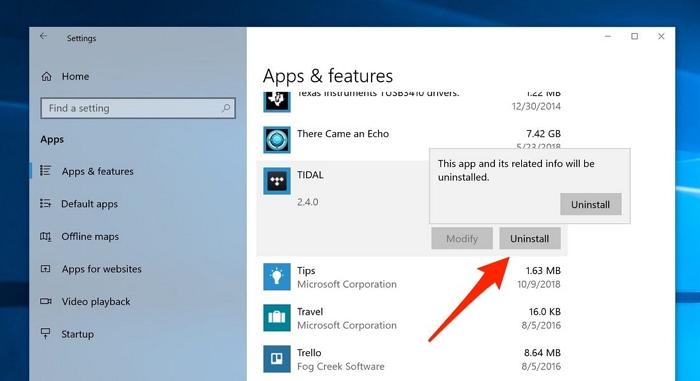700x381 pixels.
Task: Click the 7.42 GB size value
Action: tap(543, 134)
